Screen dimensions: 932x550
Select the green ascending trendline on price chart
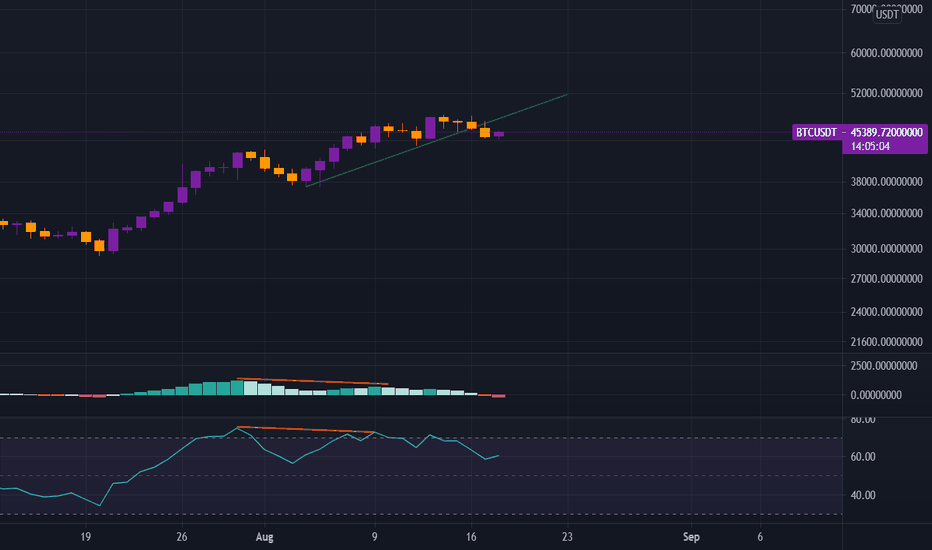(436, 140)
